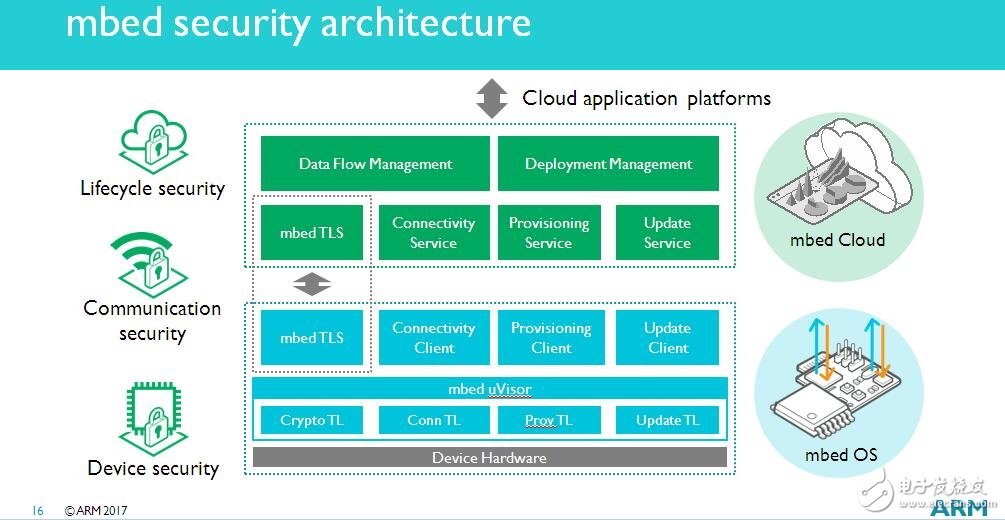1005x520 pixels.
Task: Click the green Provisioning Service box
Action: pos(549,233)
